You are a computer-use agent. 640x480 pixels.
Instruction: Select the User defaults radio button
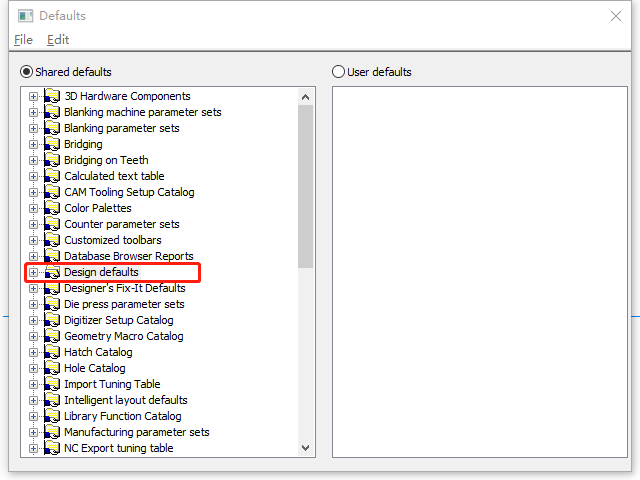[x=338, y=72]
